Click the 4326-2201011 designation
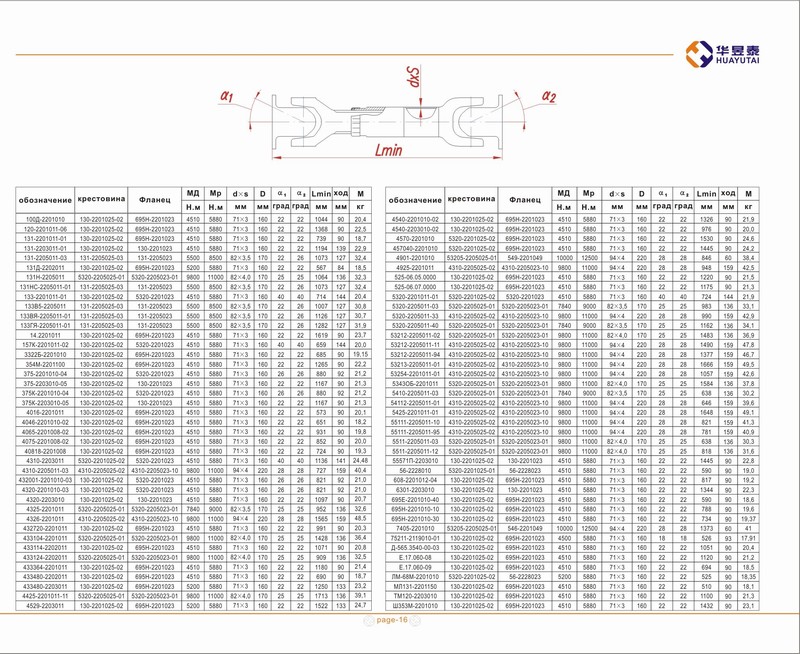Screen dimensions: 800x654 point(45,519)
